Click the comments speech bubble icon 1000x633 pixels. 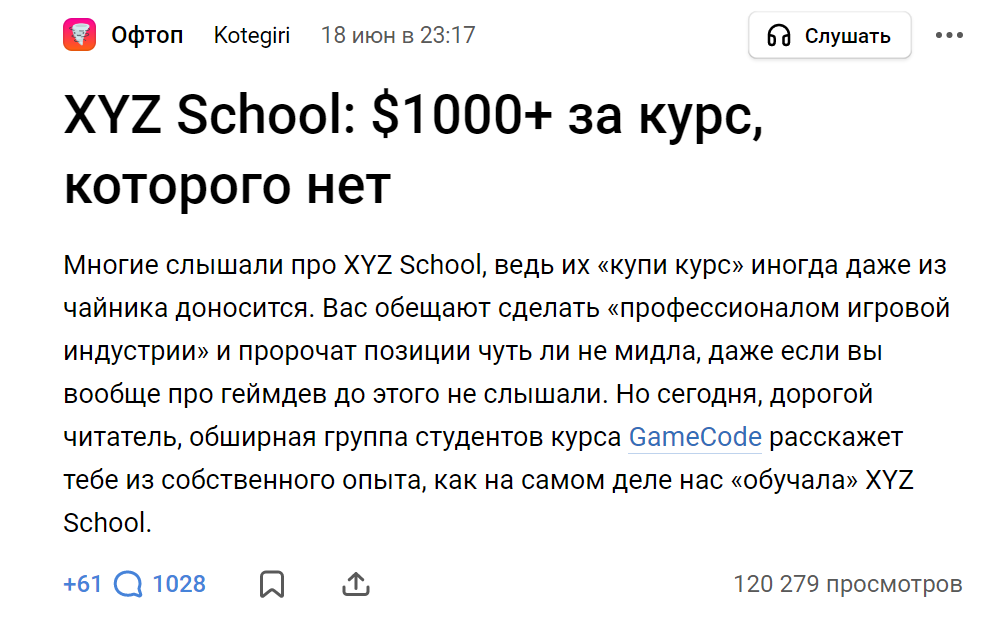tap(128, 584)
